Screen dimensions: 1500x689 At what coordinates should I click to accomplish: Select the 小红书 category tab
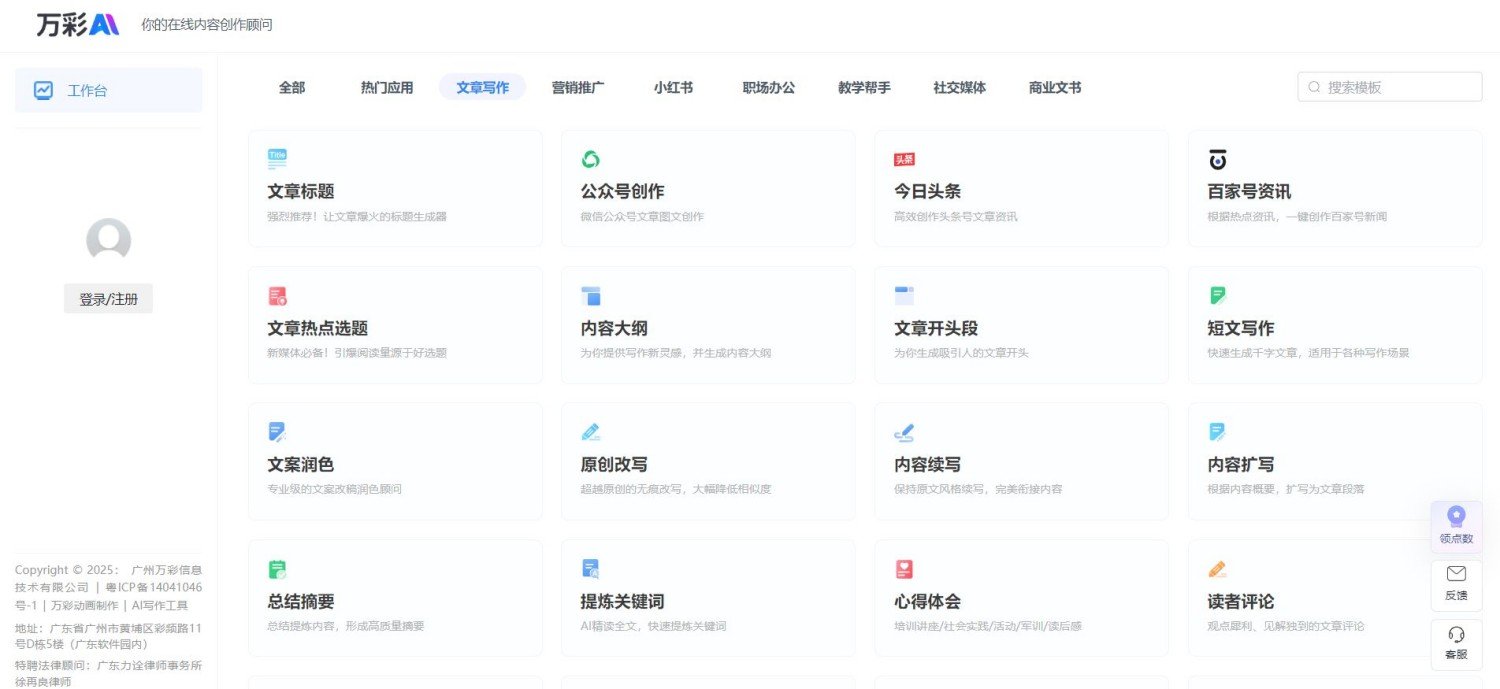click(673, 87)
